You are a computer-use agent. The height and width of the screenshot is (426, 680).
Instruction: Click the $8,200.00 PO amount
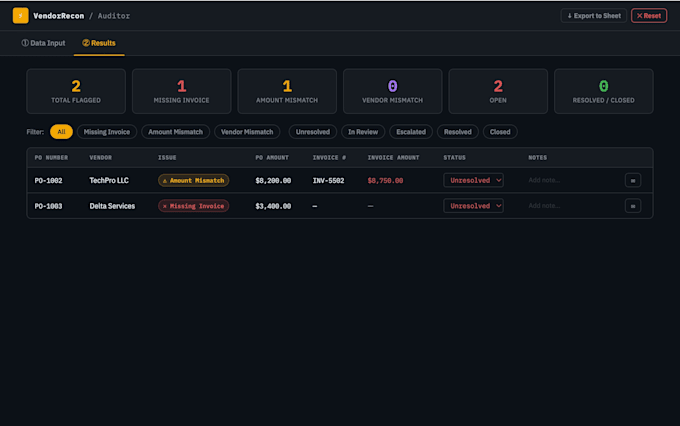[x=273, y=180]
